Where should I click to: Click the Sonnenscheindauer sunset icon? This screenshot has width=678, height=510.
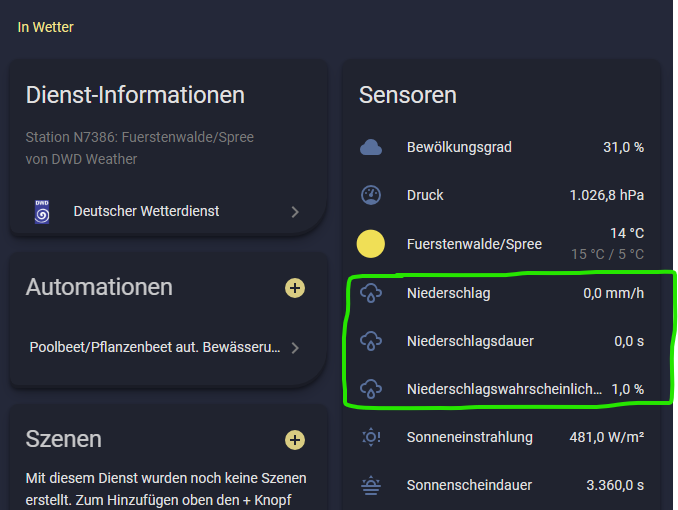coord(371,485)
